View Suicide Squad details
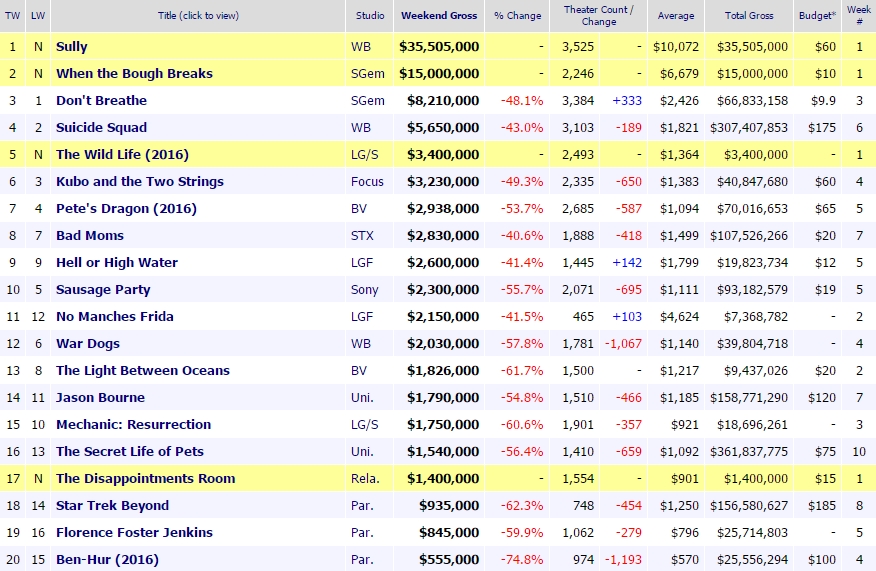Viewport: 876px width, 571px height. (101, 127)
